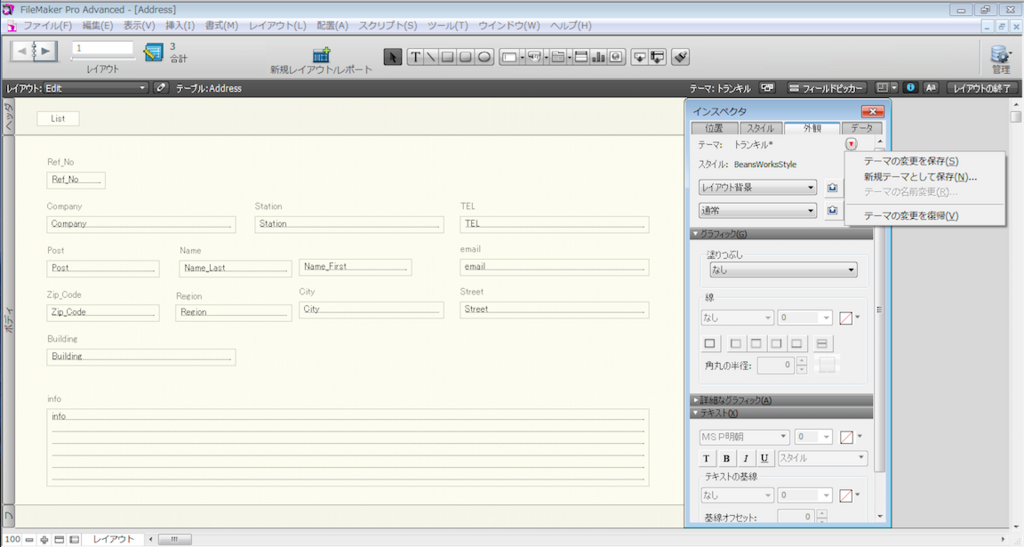Open text color swatch beside font size
This screenshot has width=1024, height=547.
click(x=846, y=437)
